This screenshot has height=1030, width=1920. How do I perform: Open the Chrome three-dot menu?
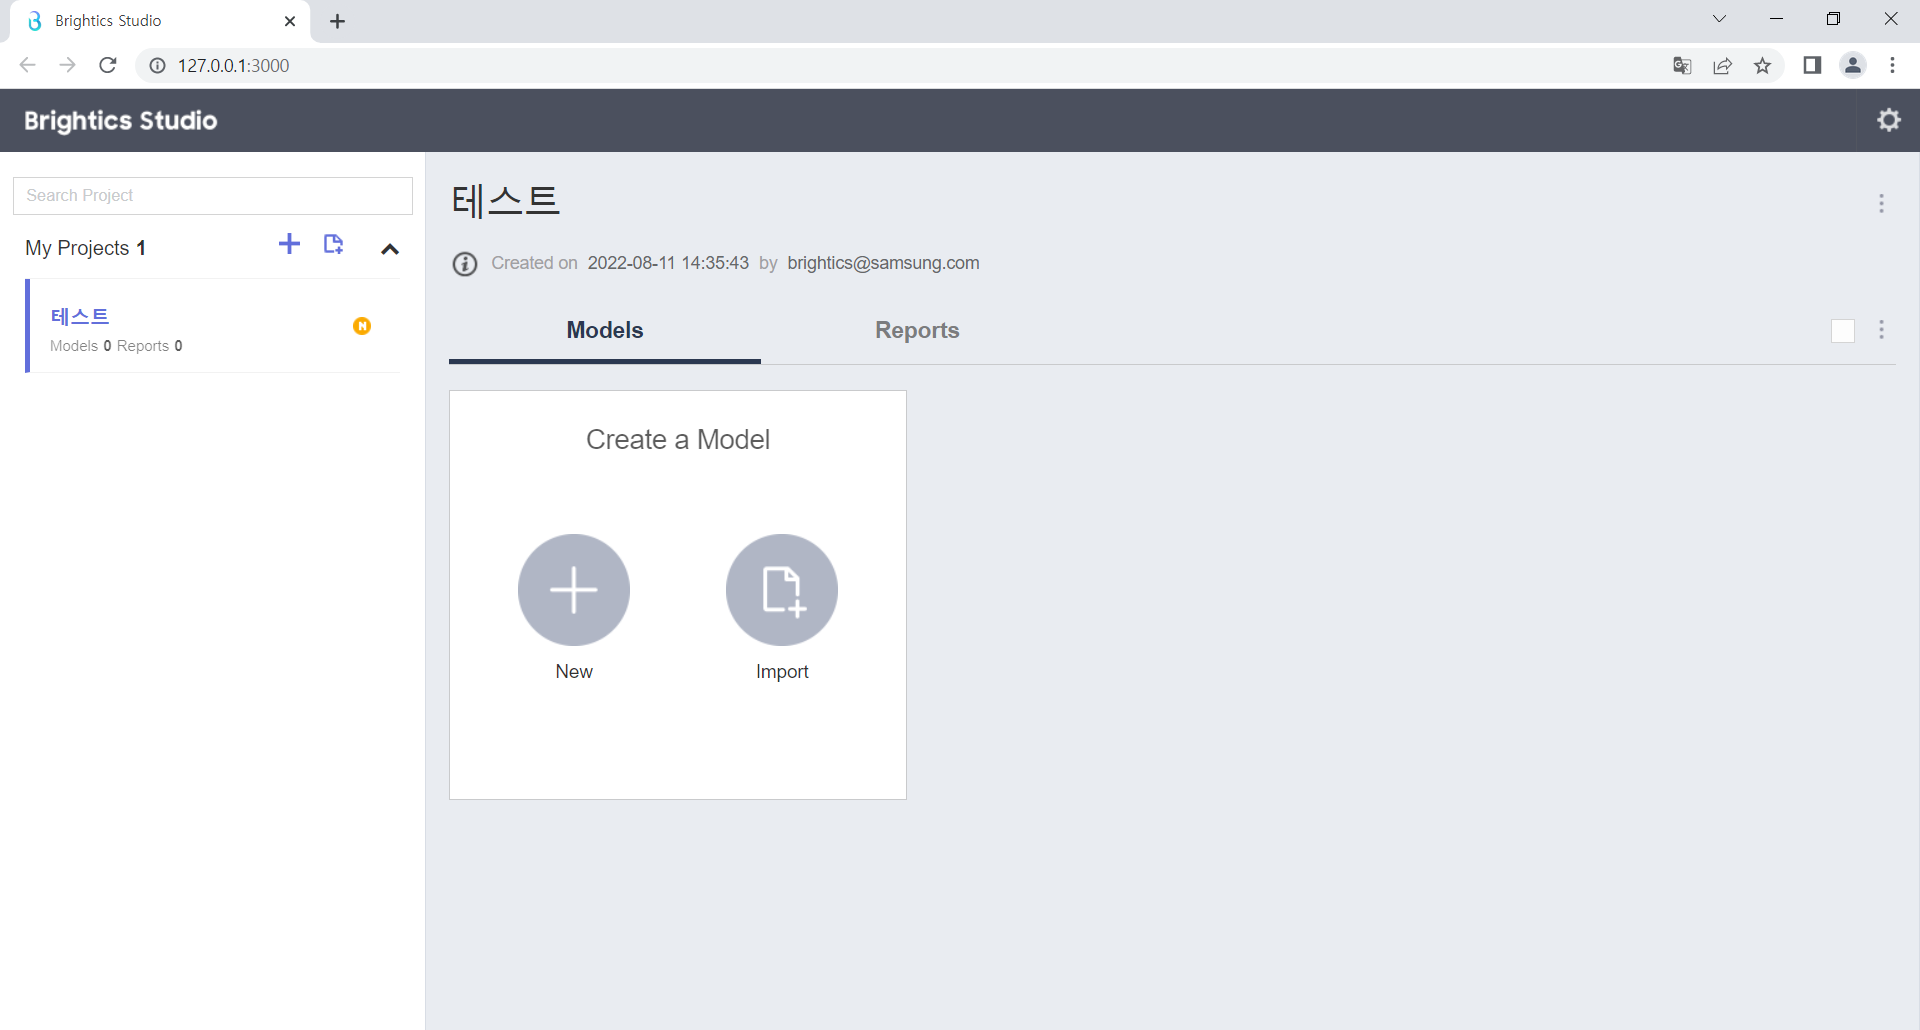[1892, 65]
